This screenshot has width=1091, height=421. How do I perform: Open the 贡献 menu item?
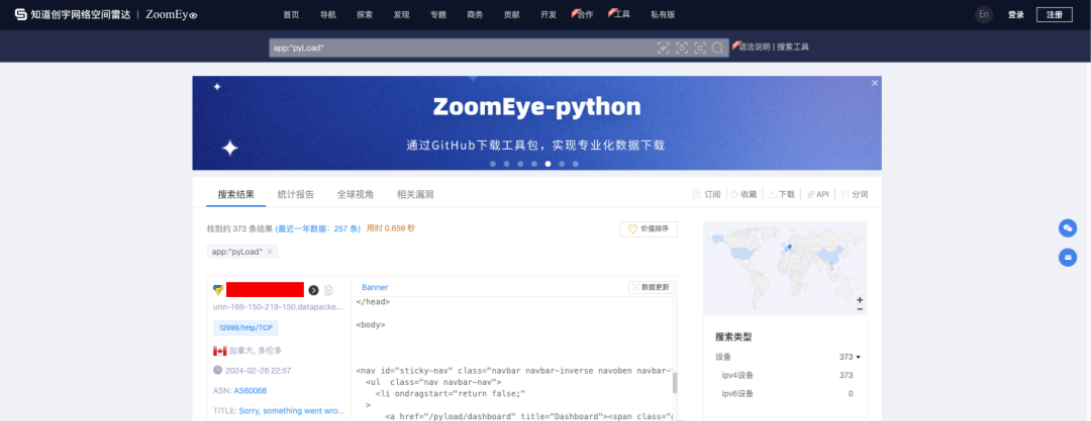[x=511, y=15]
